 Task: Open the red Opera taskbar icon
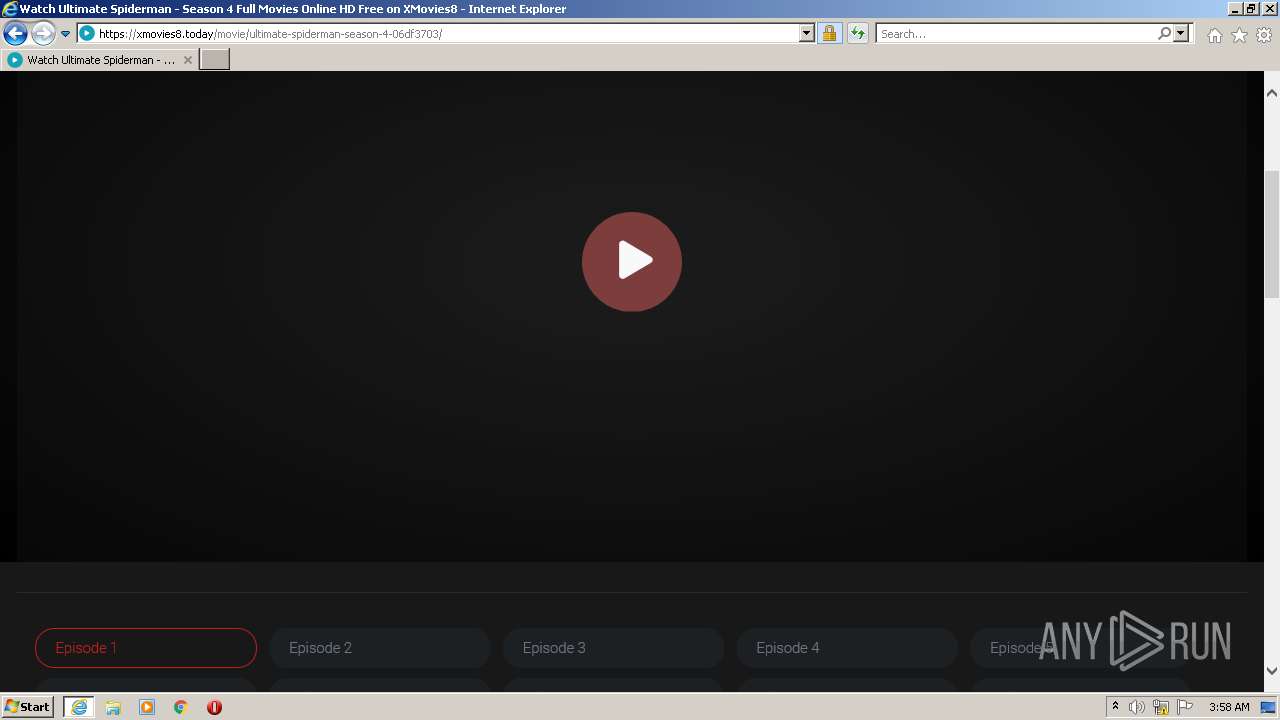pyautogui.click(x=214, y=707)
